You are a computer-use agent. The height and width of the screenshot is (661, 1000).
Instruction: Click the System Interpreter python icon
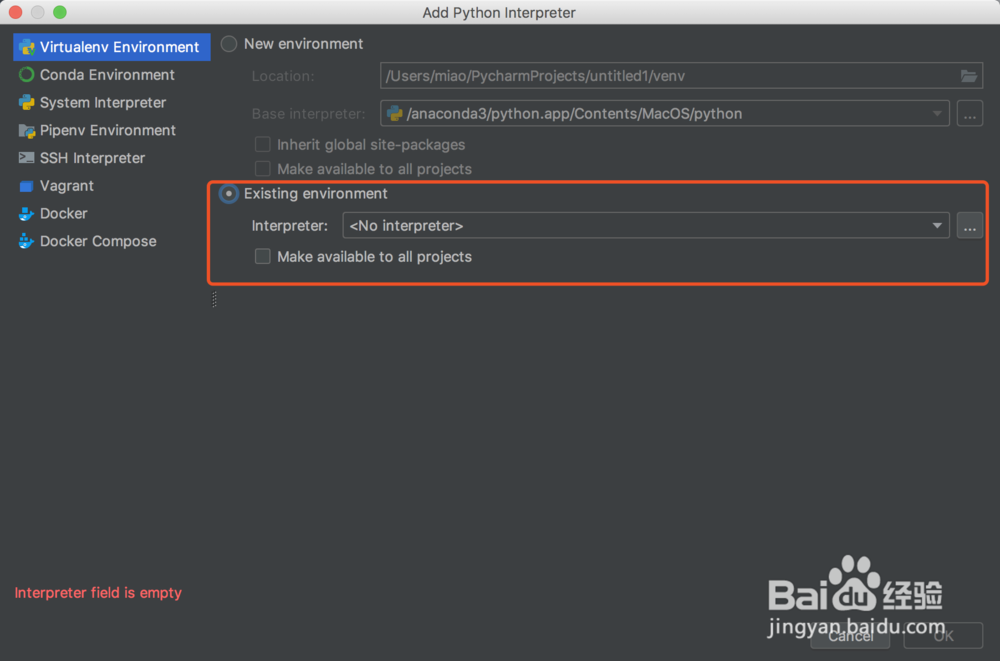click(x=27, y=103)
